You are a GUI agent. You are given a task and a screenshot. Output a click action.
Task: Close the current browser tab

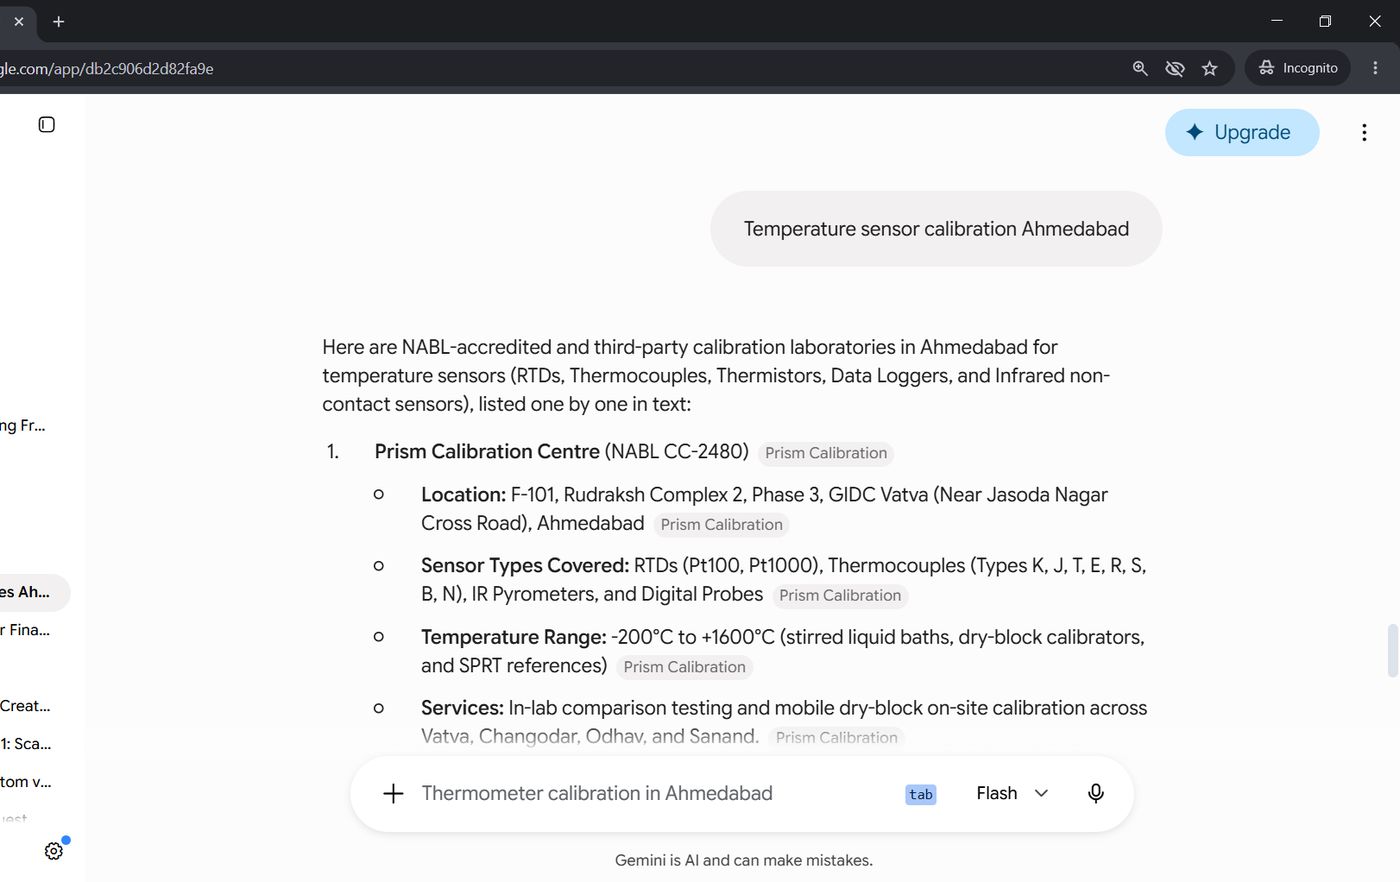19,21
